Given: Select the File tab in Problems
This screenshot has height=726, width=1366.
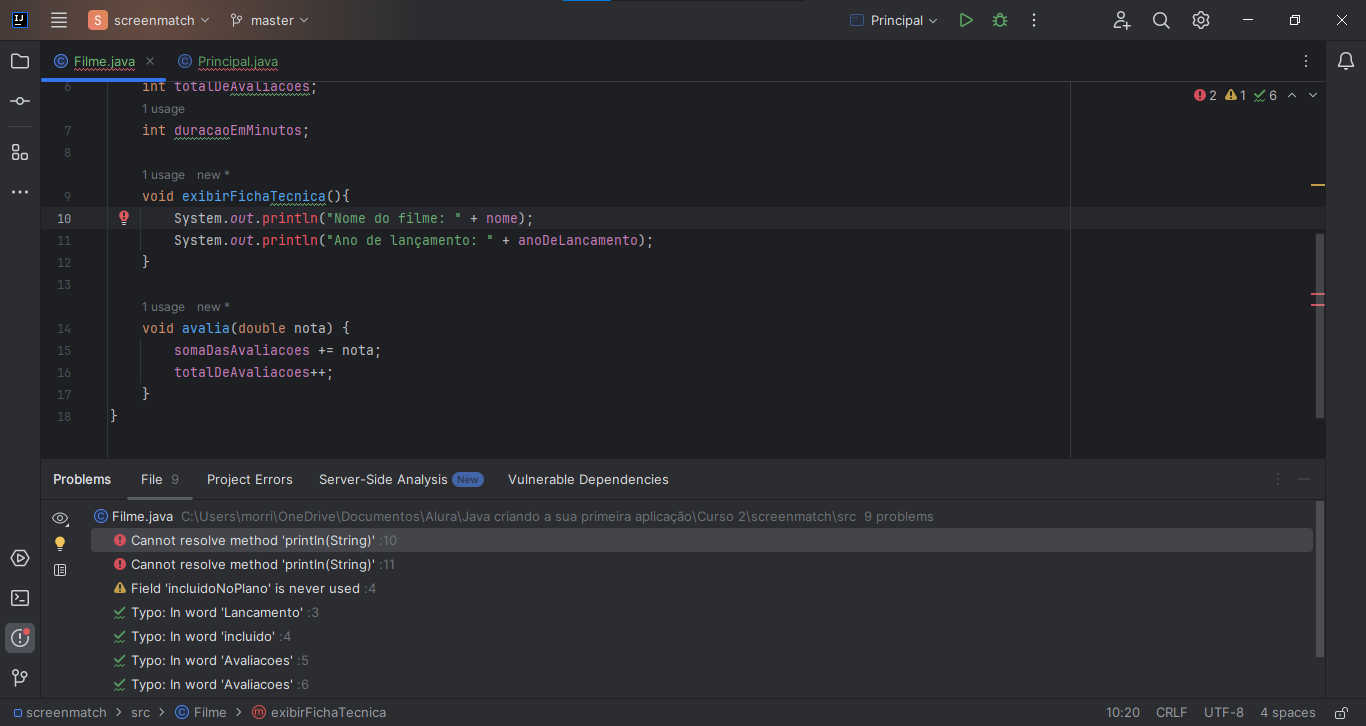Looking at the screenshot, I should [x=160, y=479].
